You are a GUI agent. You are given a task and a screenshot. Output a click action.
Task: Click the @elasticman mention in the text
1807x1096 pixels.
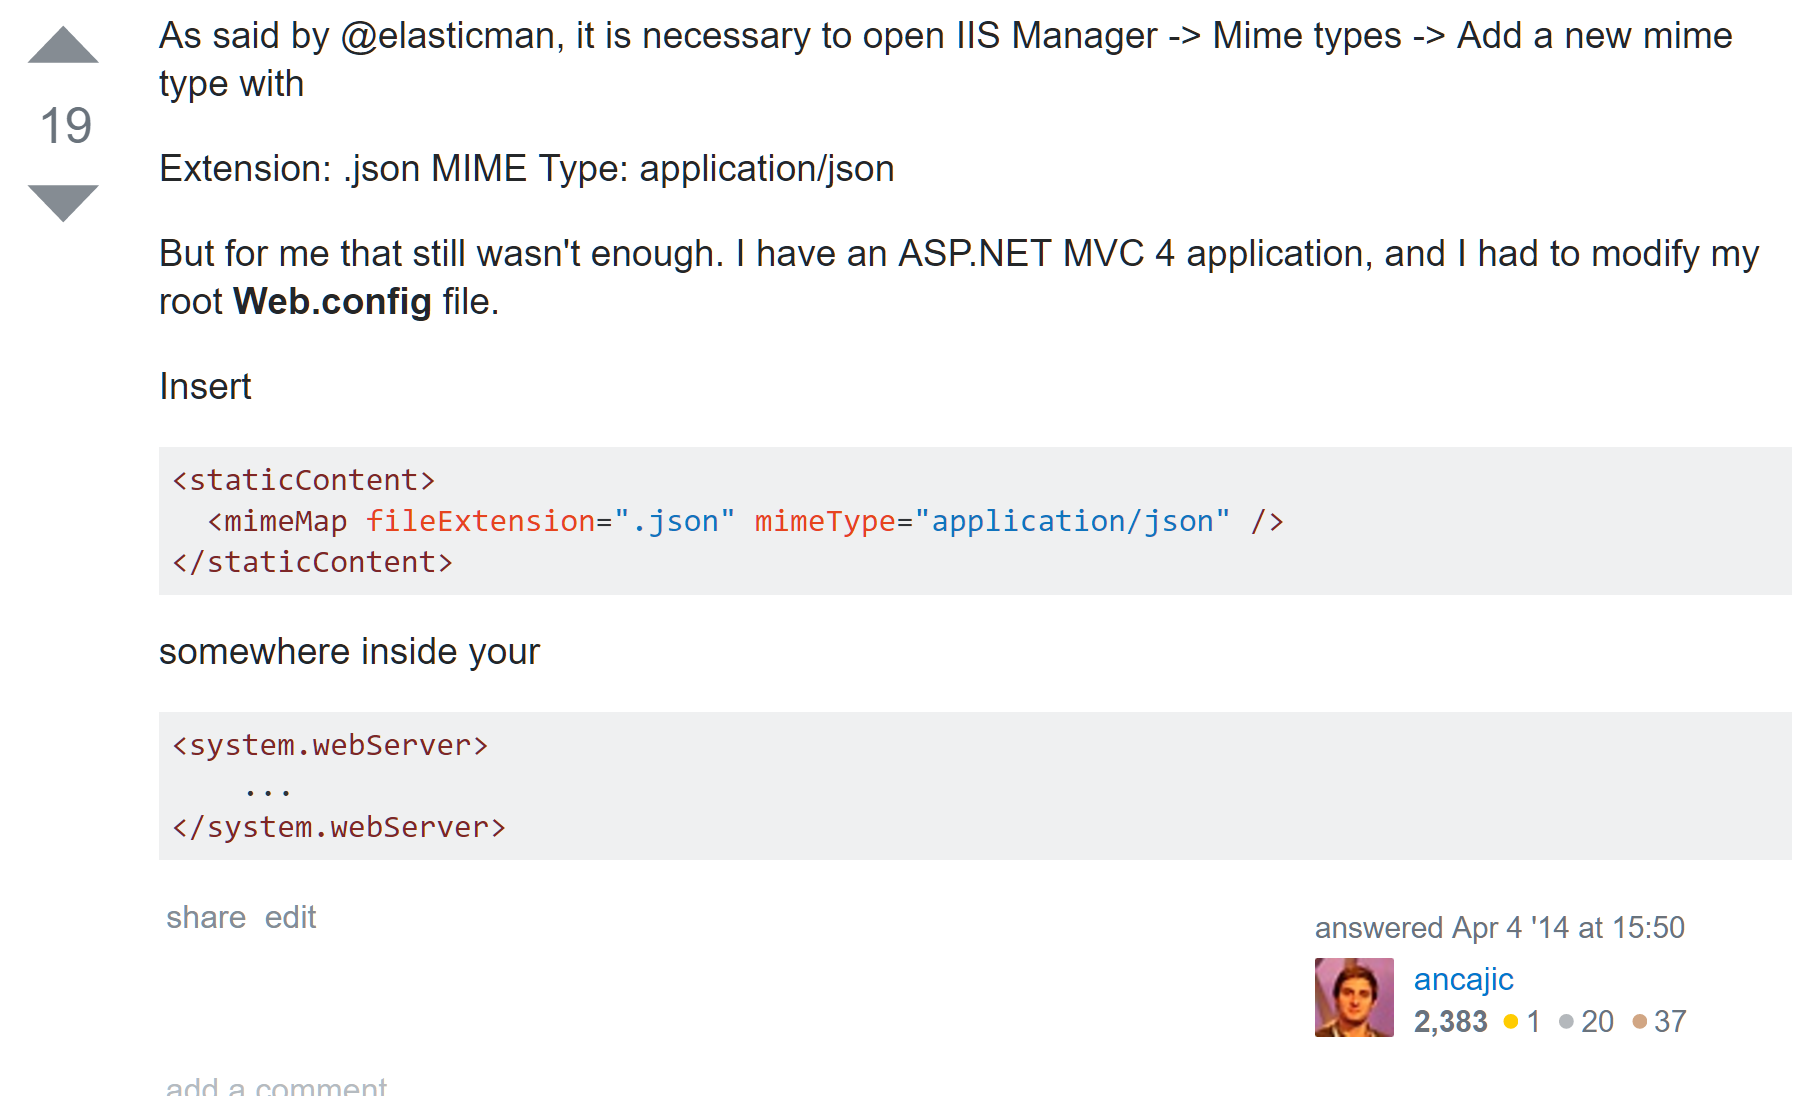click(x=447, y=36)
